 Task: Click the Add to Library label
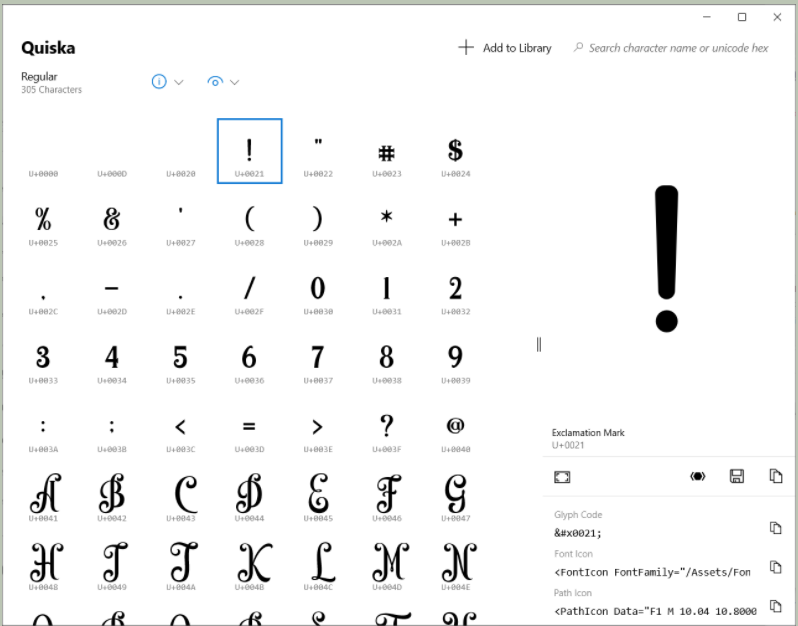coord(517,48)
